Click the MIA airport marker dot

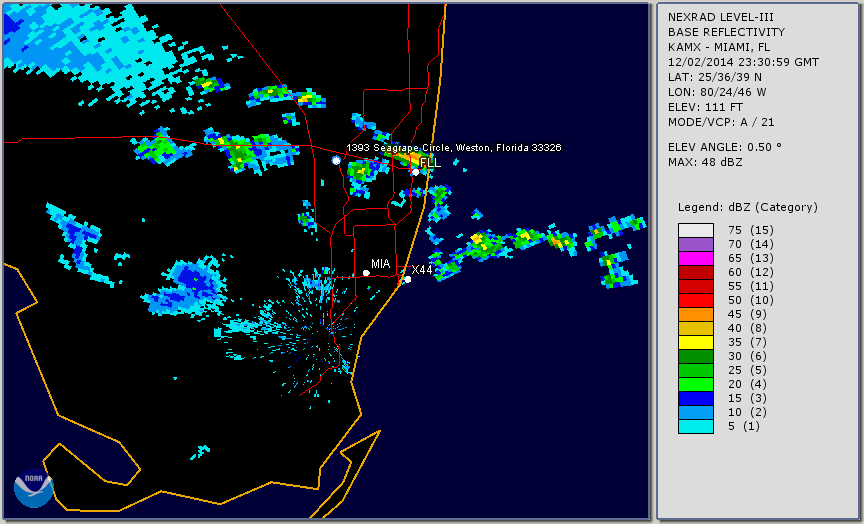366,273
